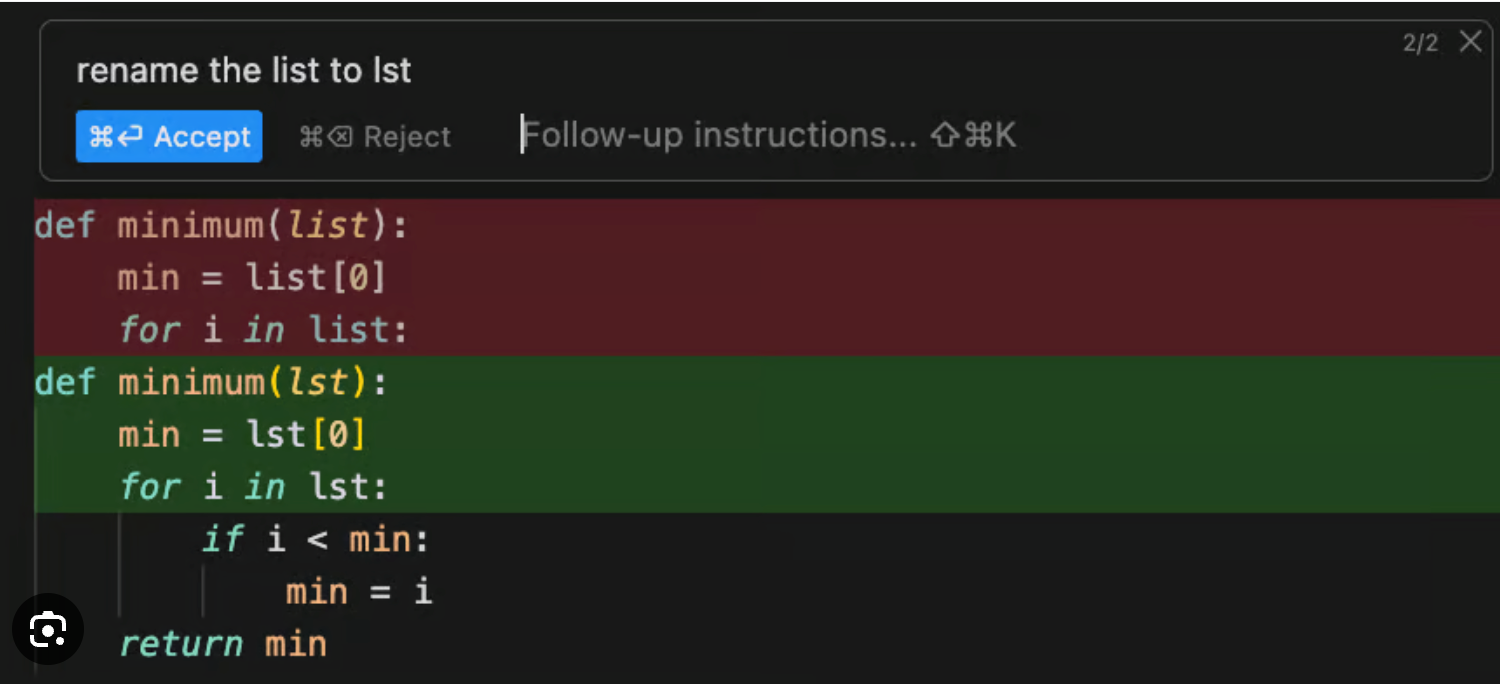
Task: Place cursor on the 'min = i' line
Action: tap(359, 592)
